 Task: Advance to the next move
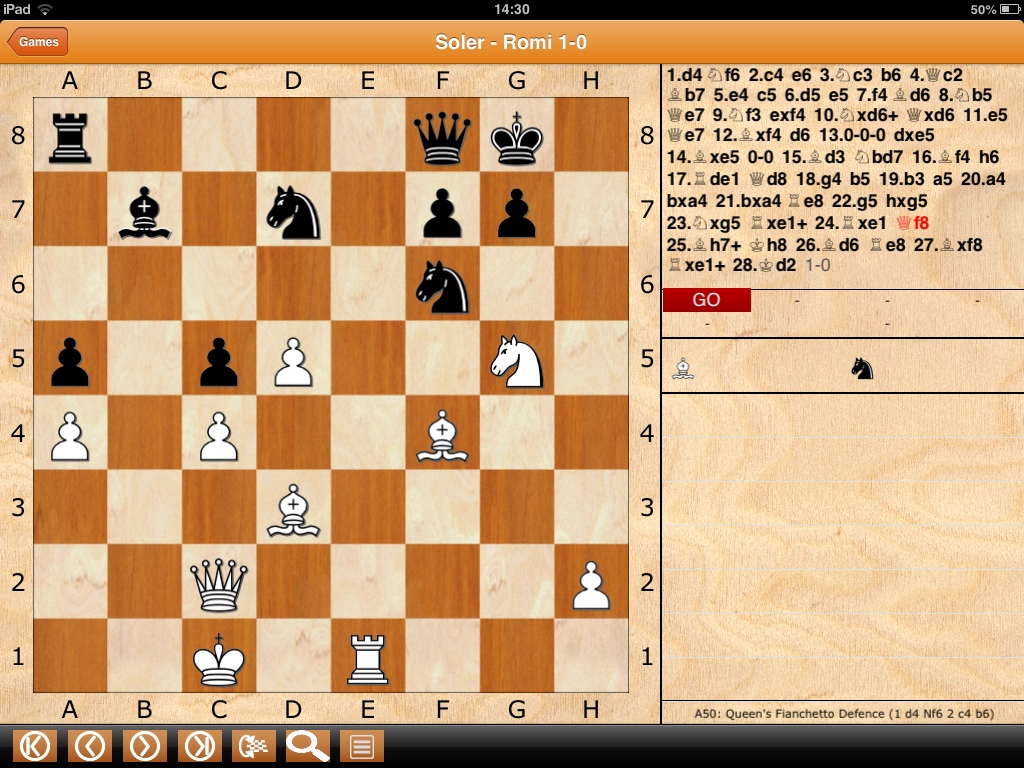[144, 746]
